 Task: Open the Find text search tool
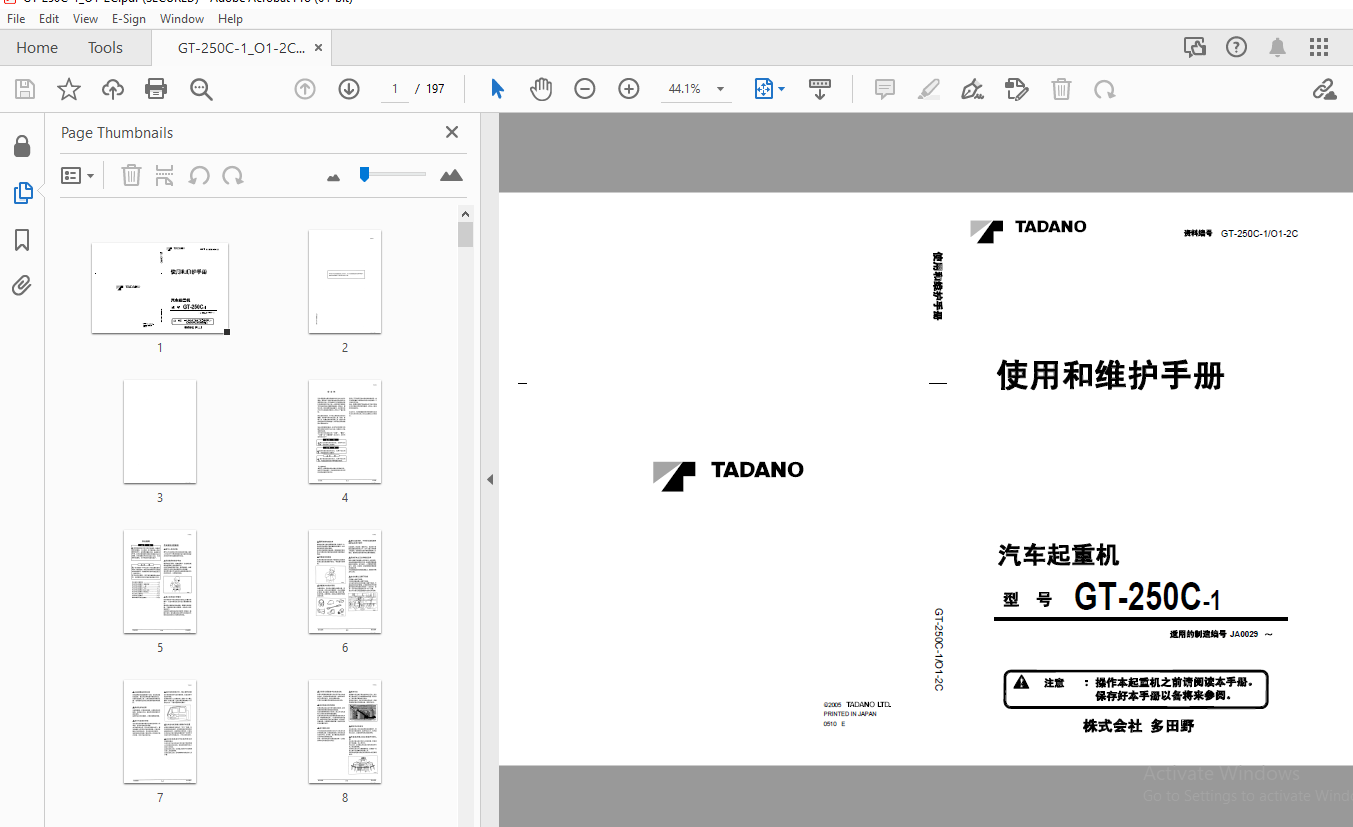pyautogui.click(x=201, y=89)
